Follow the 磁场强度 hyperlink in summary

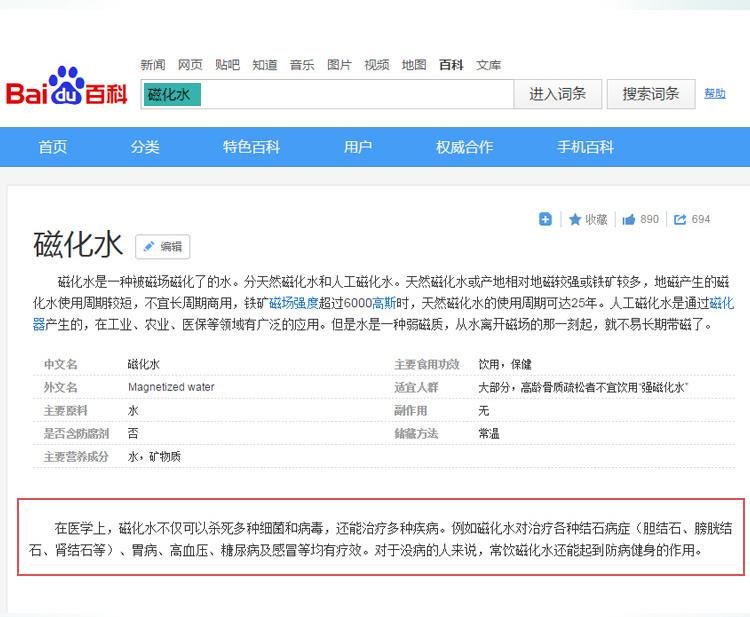point(294,303)
